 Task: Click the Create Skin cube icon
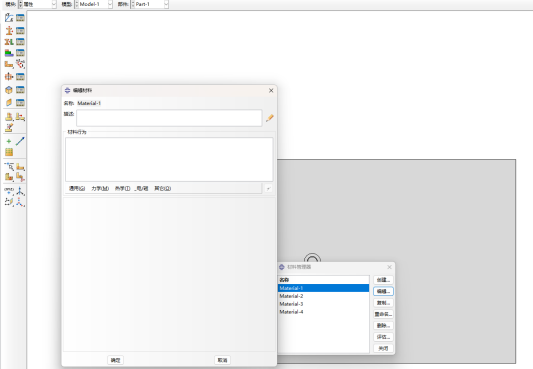point(9,90)
